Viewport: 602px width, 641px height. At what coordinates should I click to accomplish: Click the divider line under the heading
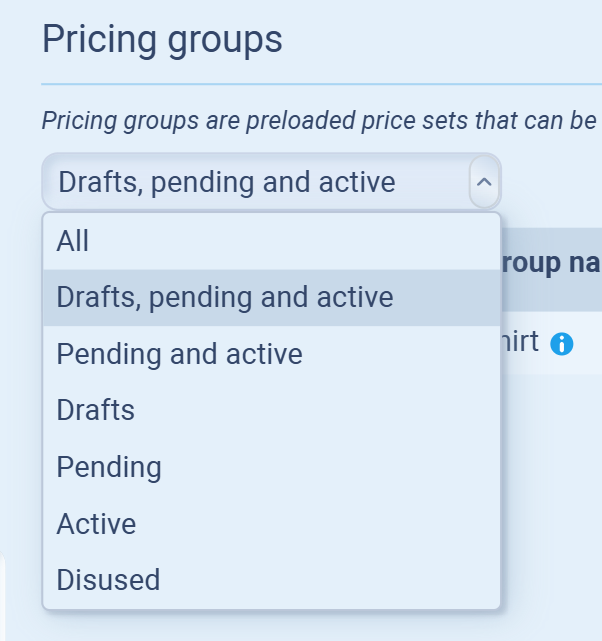click(x=320, y=85)
